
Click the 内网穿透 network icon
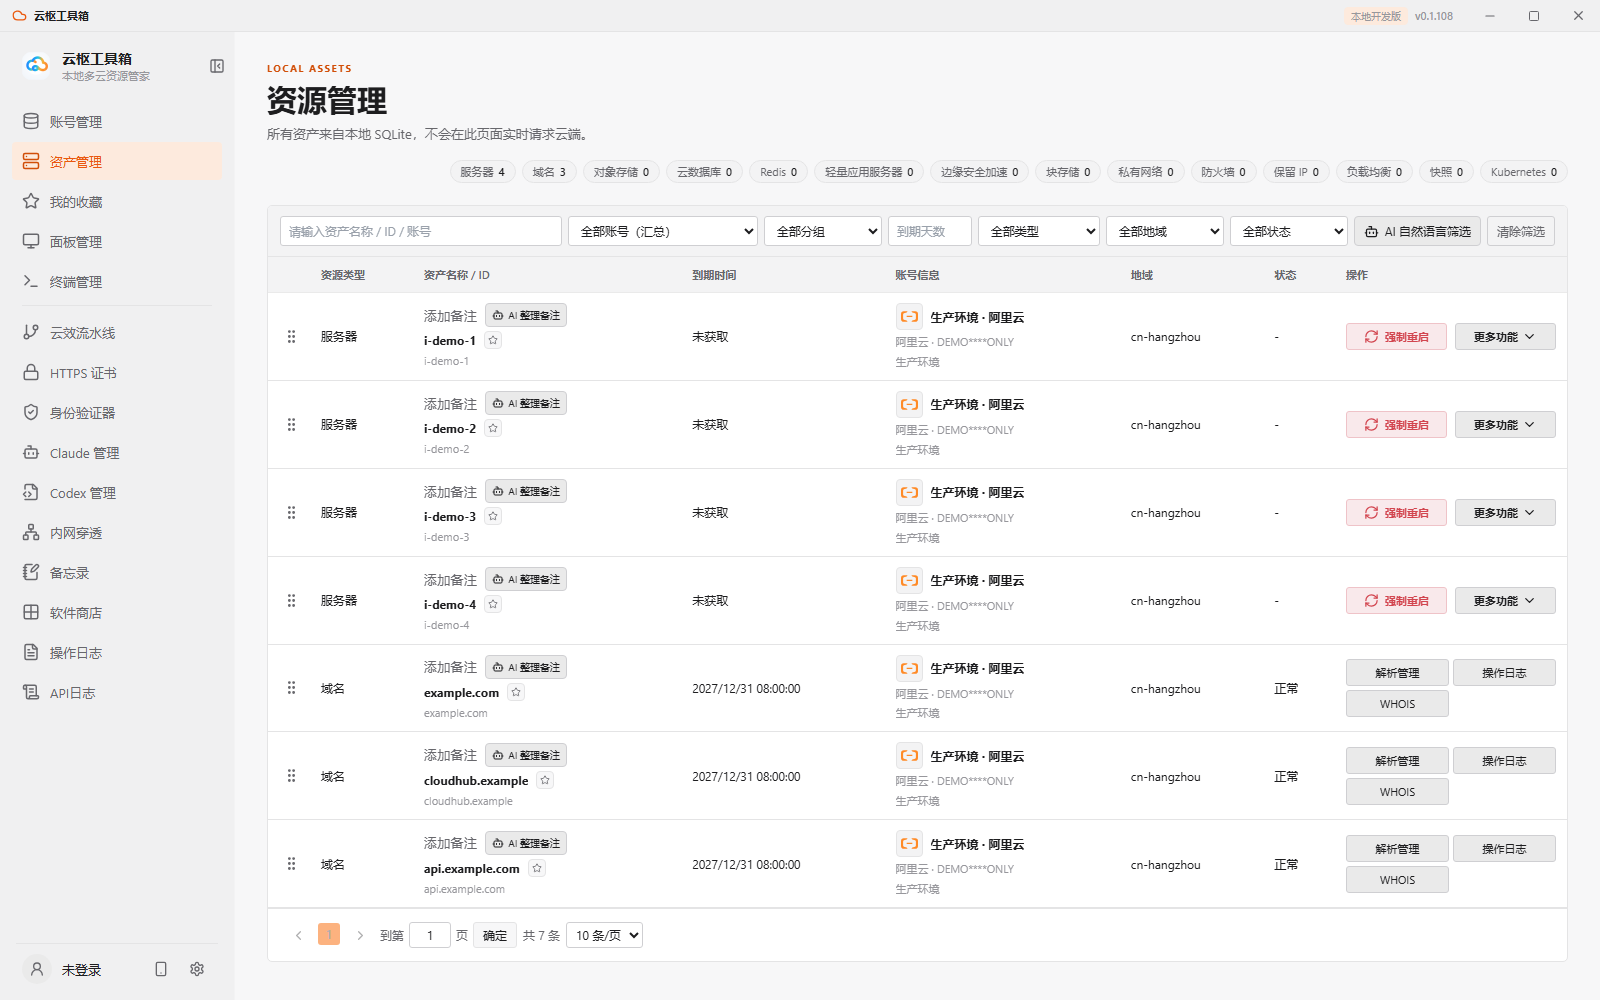pos(31,532)
